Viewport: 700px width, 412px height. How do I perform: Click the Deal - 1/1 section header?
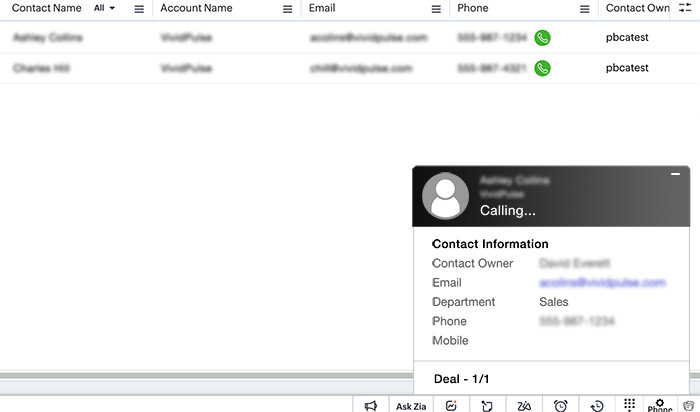462,379
